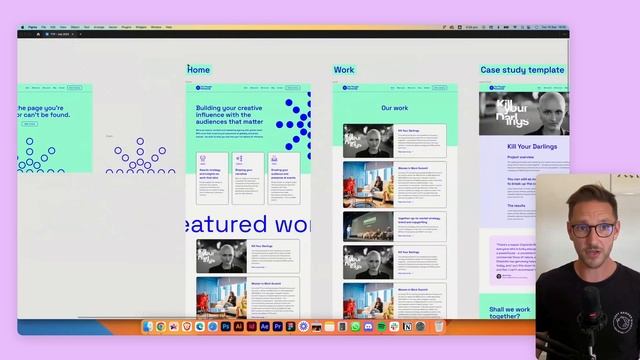Select the conference stage image on Work page
Screen dimensions: 640x360
click(x=368, y=226)
